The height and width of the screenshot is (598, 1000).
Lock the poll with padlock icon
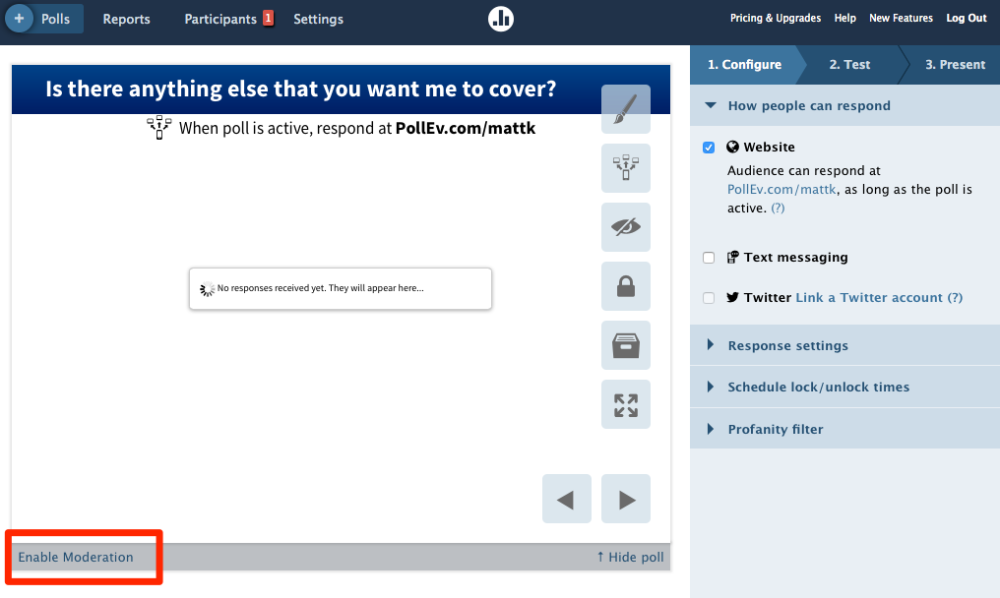pos(626,286)
